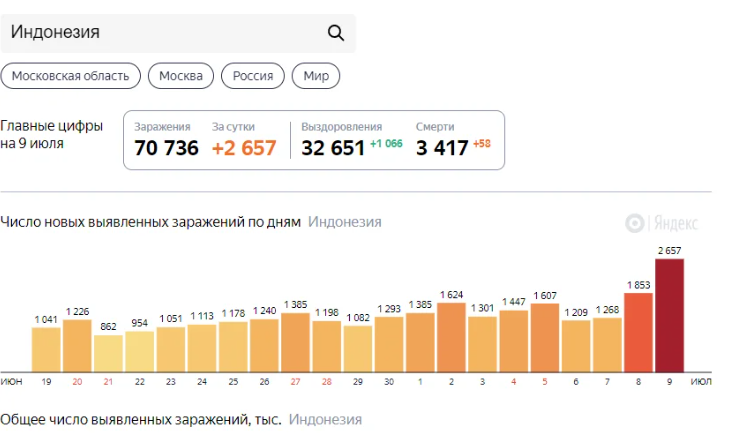The image size is (740, 433).
Task: Click the bar labeled 1 301
Action: (482, 344)
